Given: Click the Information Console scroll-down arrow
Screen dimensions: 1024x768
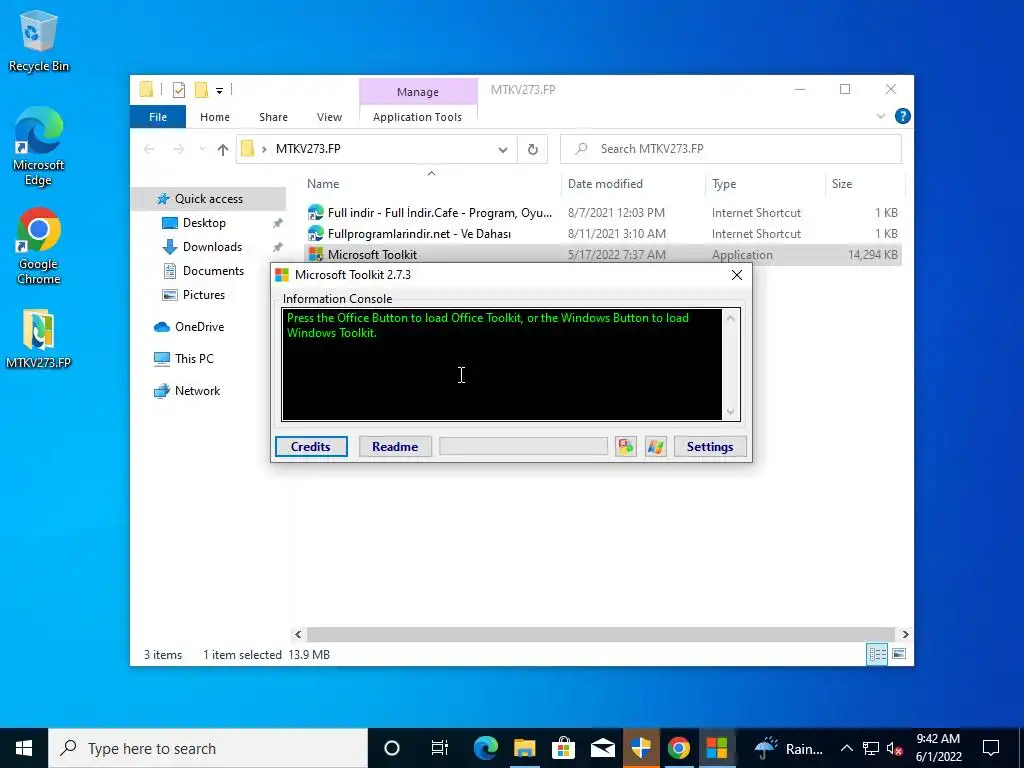Looking at the screenshot, I should pos(731,412).
